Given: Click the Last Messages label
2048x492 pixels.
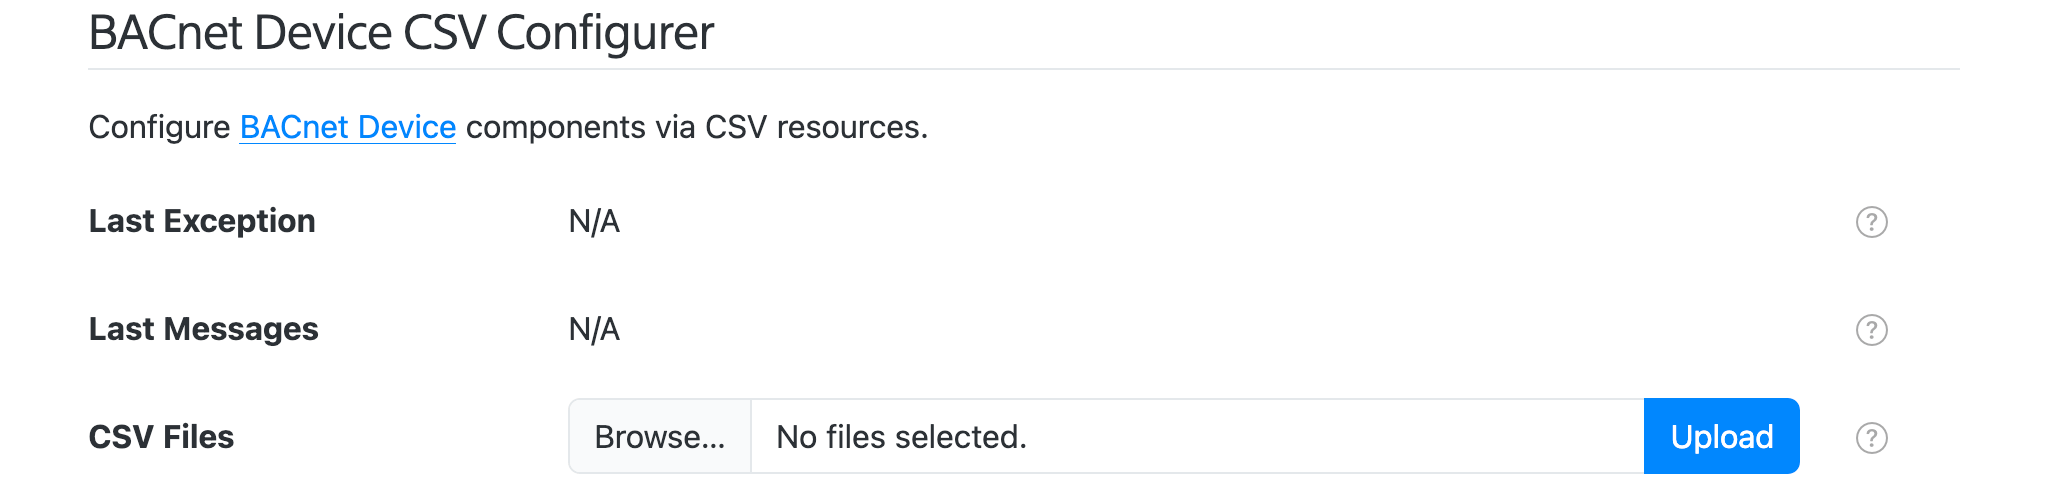Looking at the screenshot, I should 203,329.
